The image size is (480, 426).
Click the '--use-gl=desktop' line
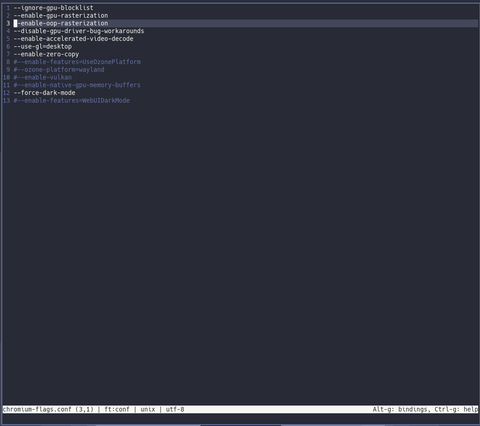coord(43,46)
